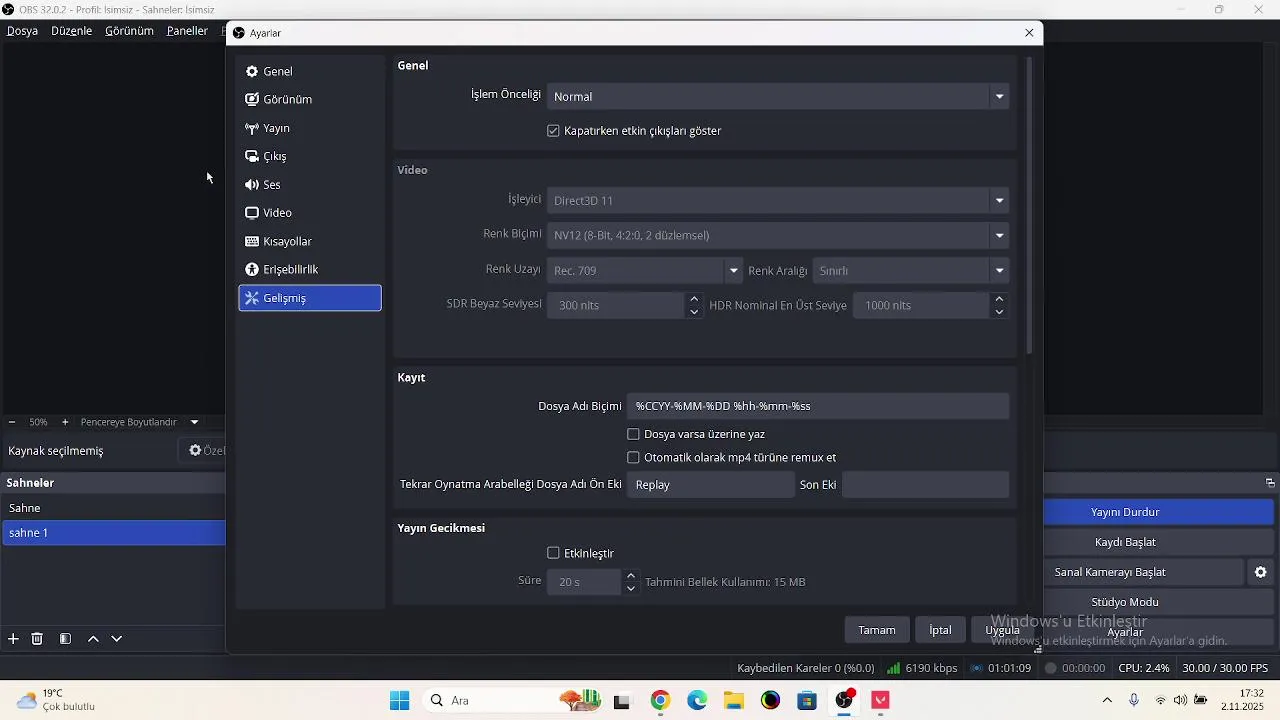
Task: Click the İptal button
Action: [x=940, y=630]
